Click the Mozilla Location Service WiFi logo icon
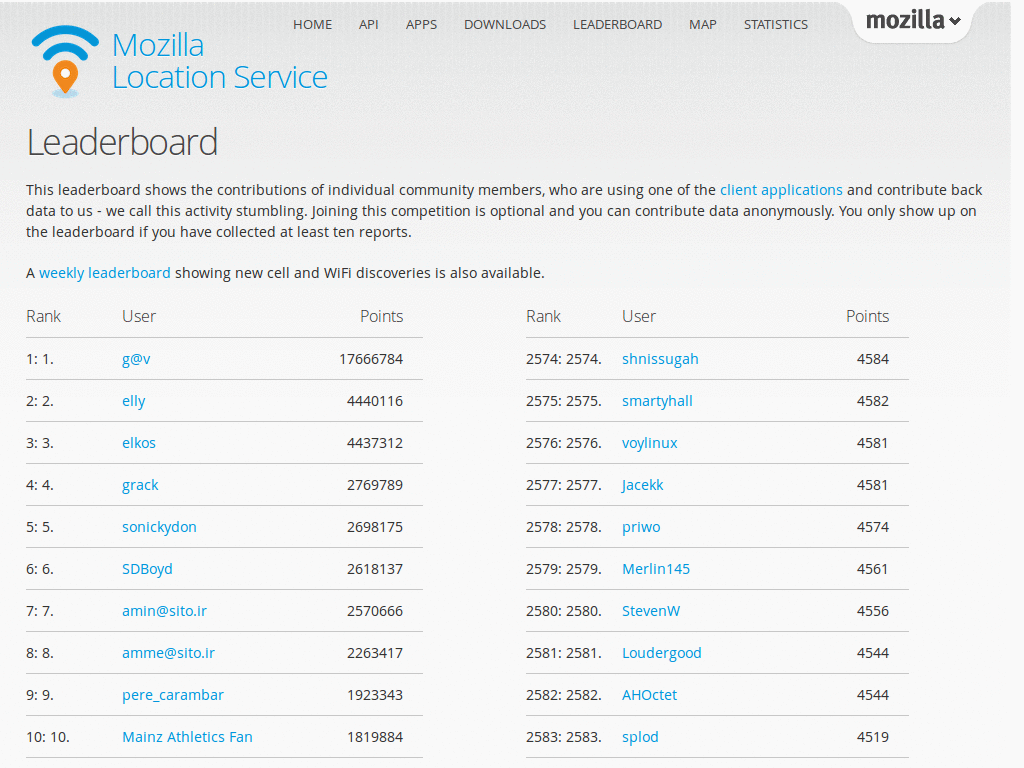 tap(65, 61)
